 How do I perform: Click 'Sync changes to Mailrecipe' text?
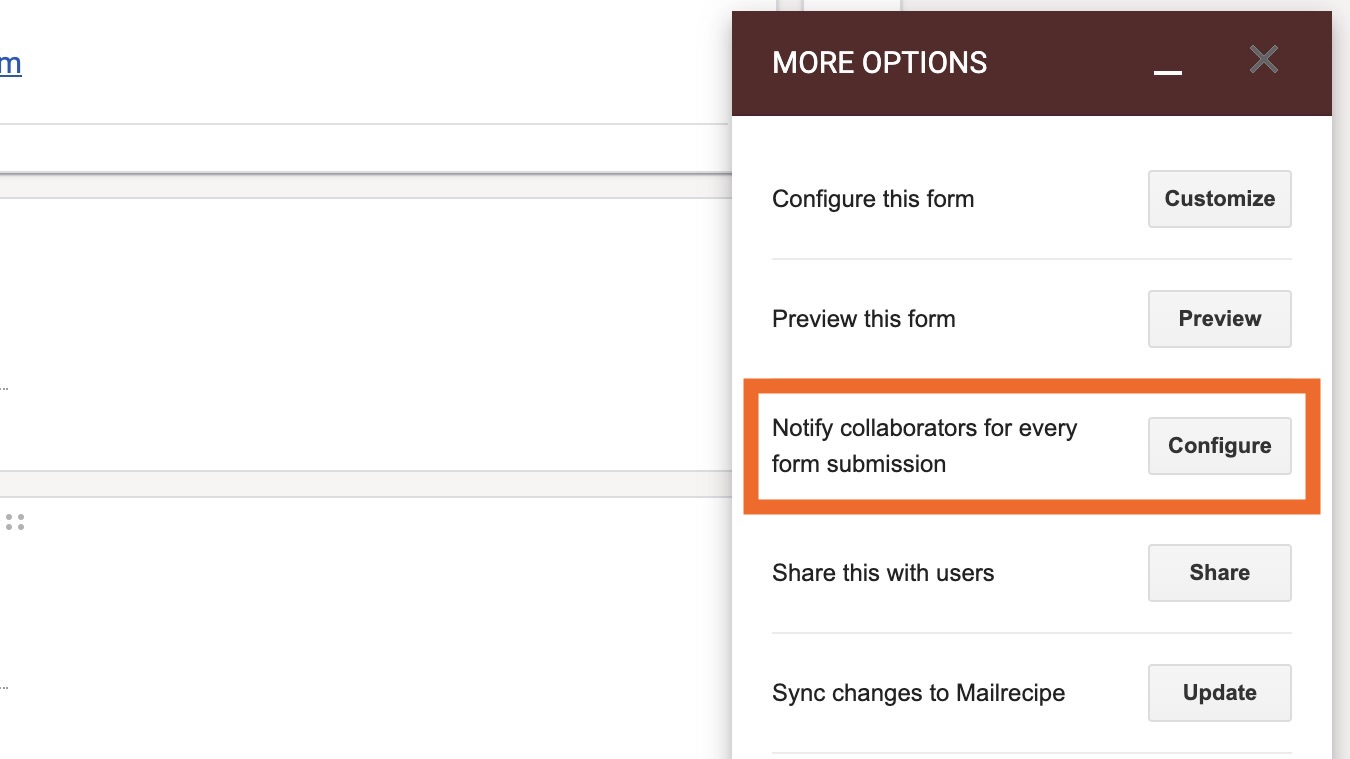tap(918, 693)
